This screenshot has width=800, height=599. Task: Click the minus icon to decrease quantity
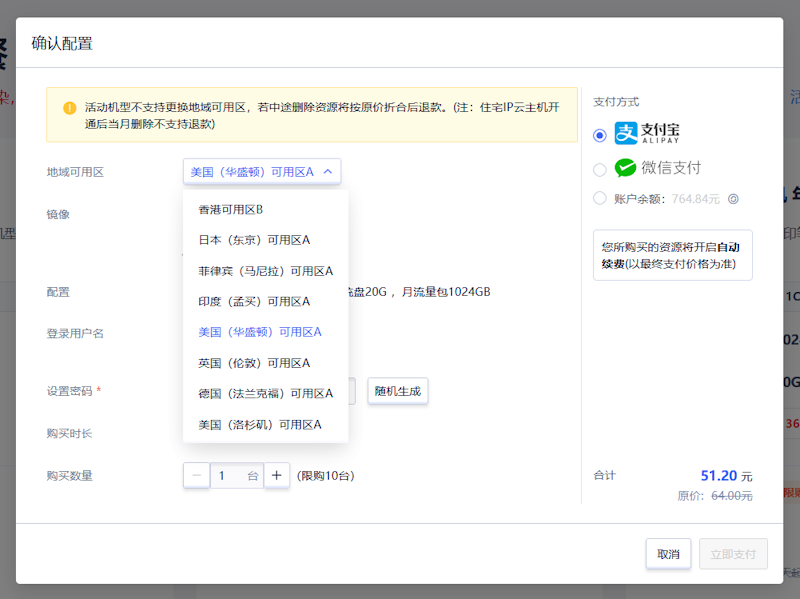pos(196,475)
